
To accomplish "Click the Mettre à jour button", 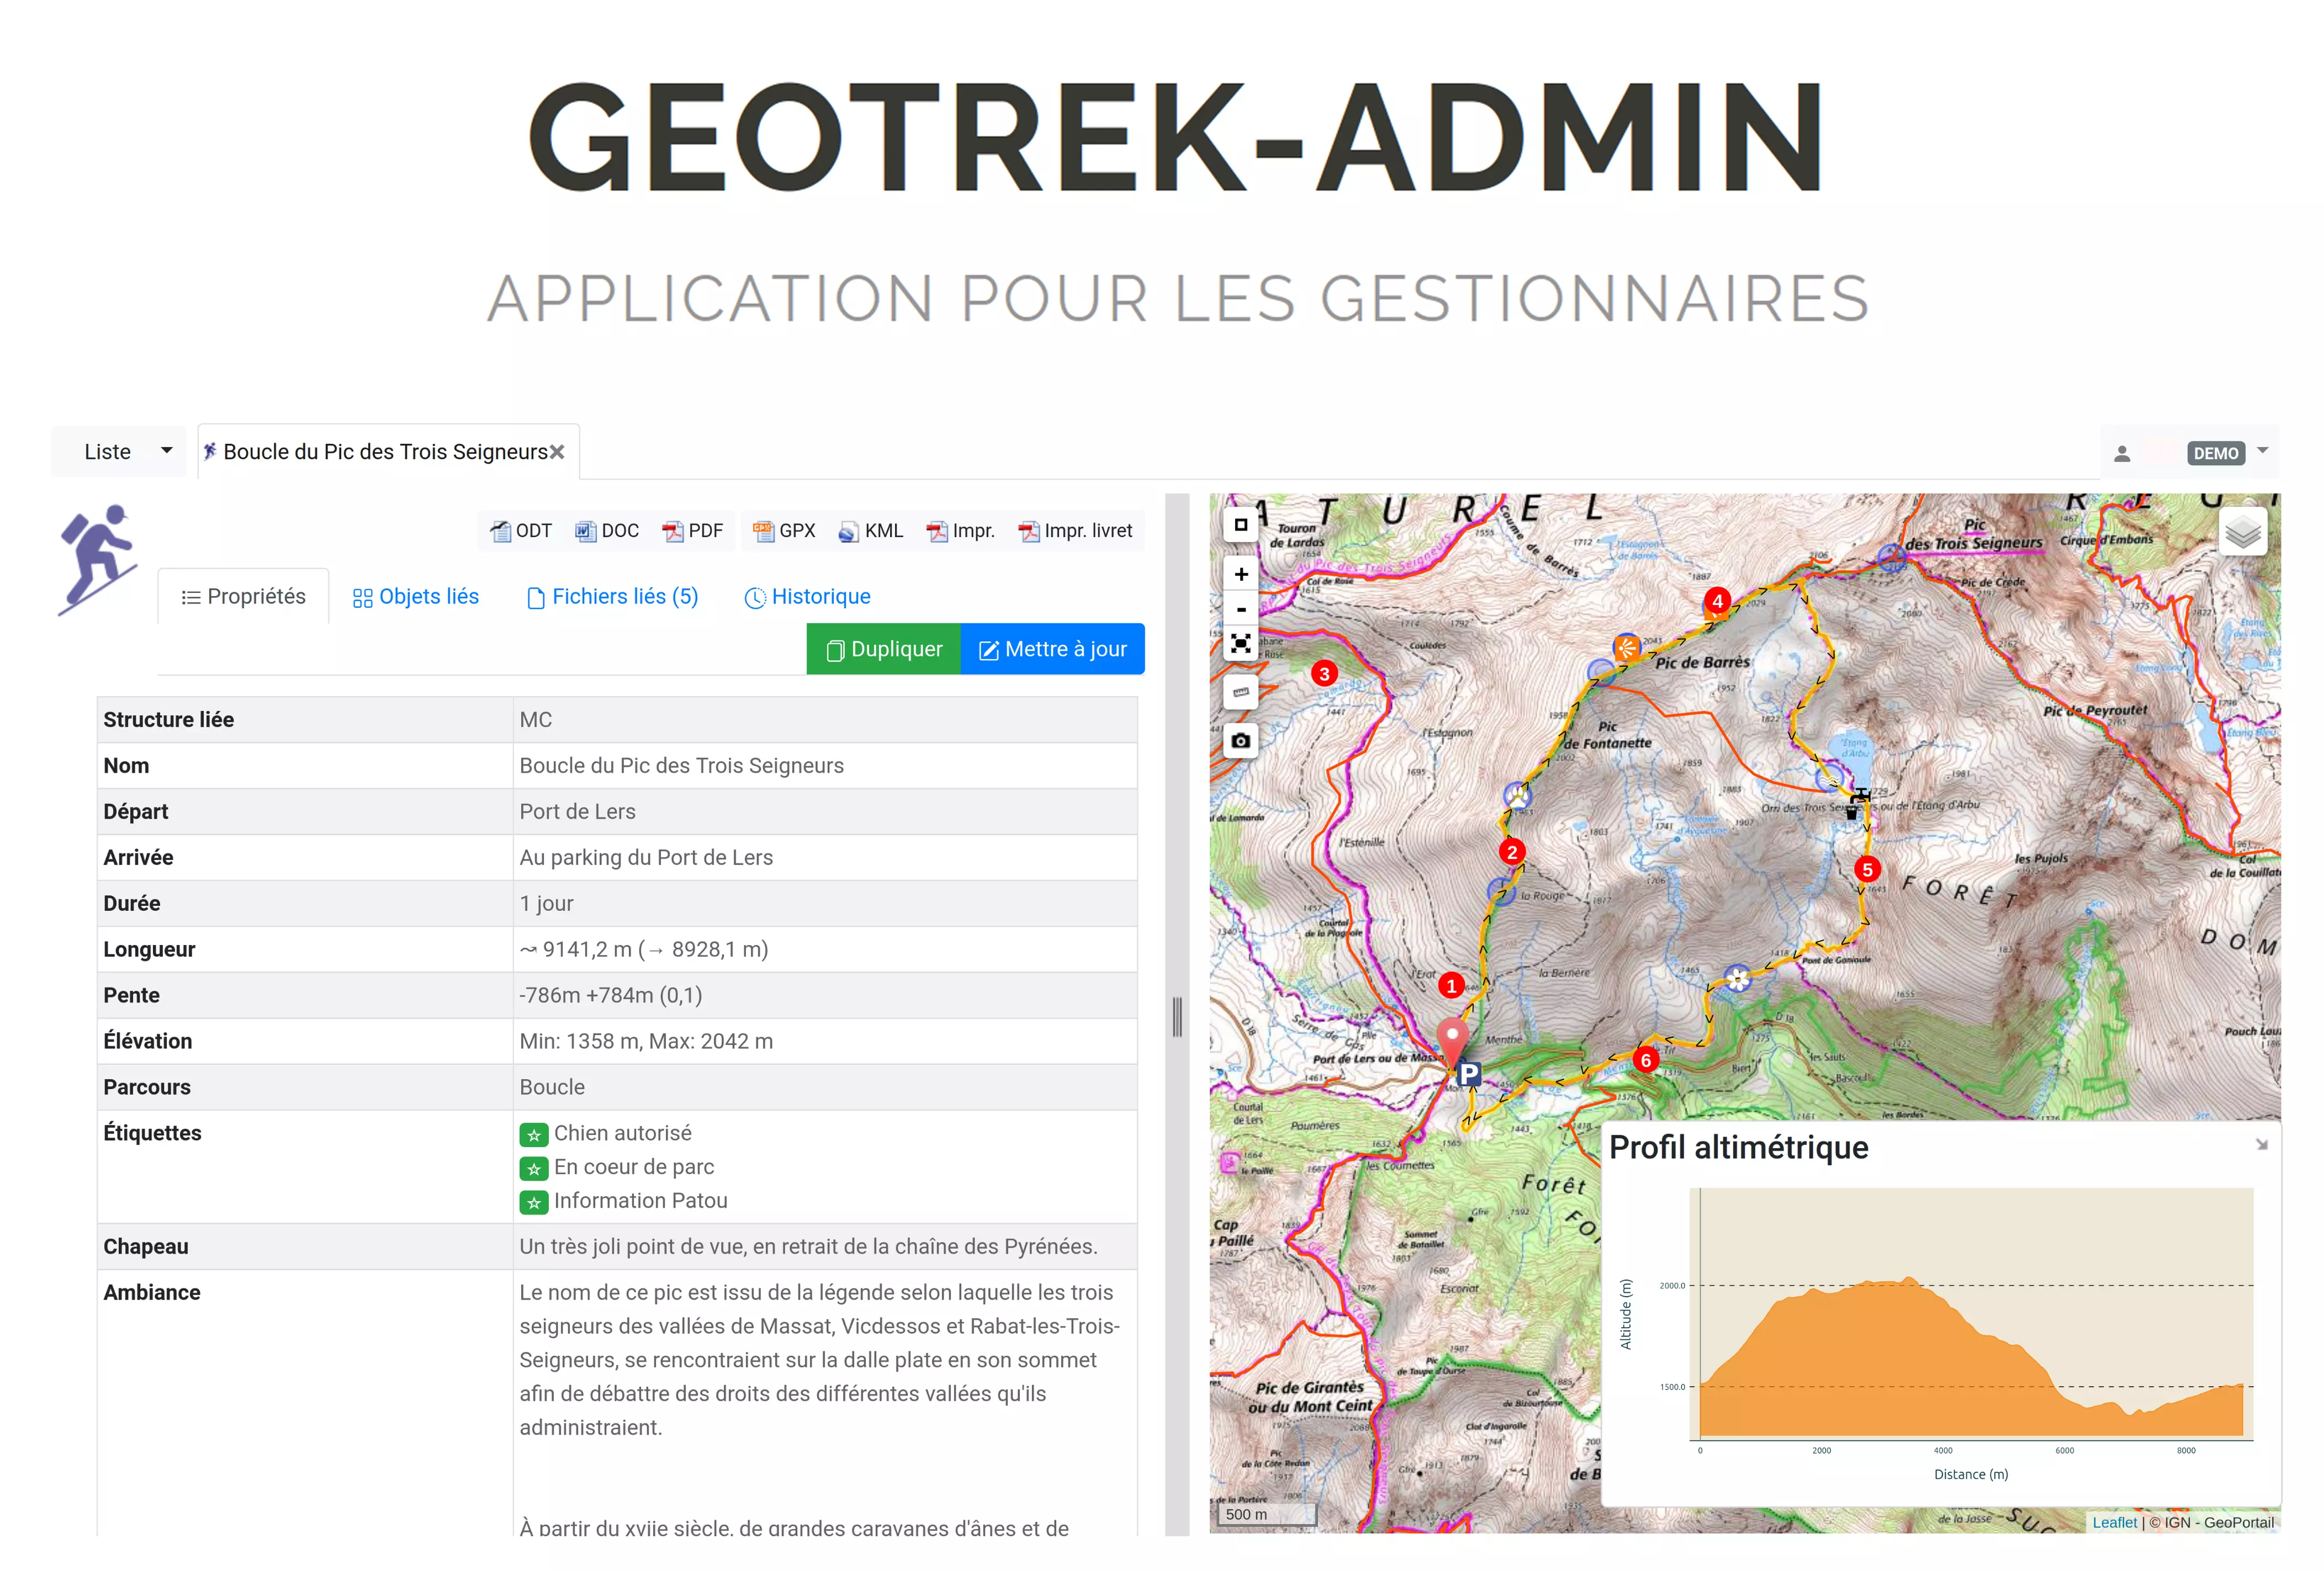I will (1052, 649).
